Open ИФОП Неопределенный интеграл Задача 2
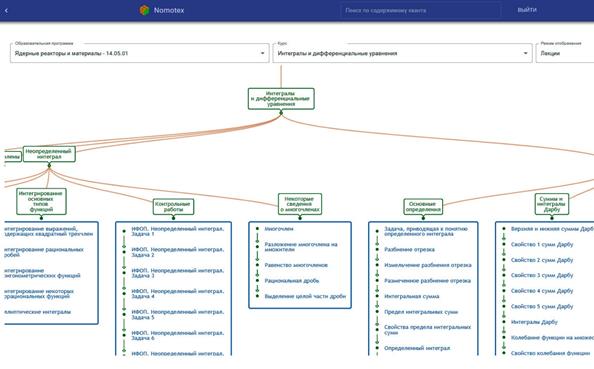Screen dimensions: 594x369 [x=178, y=252]
